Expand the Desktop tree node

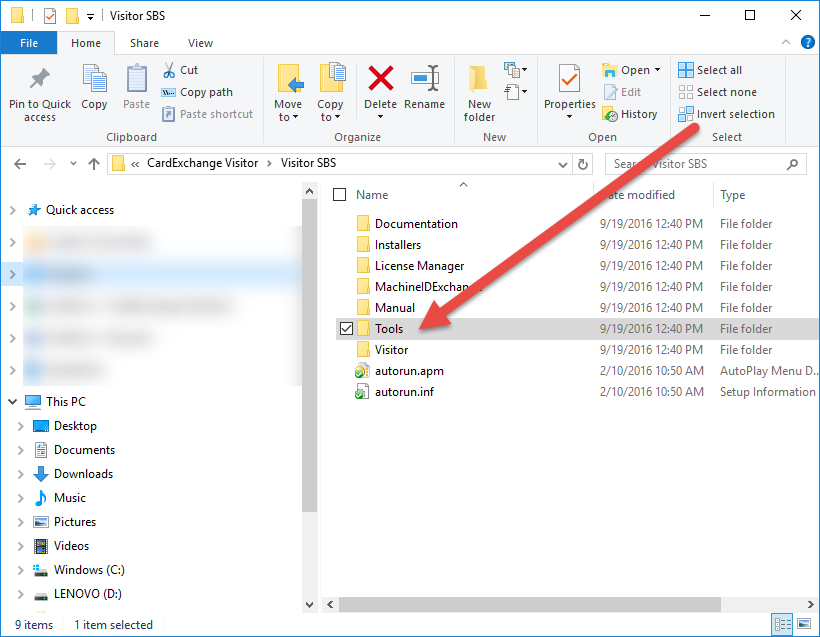coord(20,426)
